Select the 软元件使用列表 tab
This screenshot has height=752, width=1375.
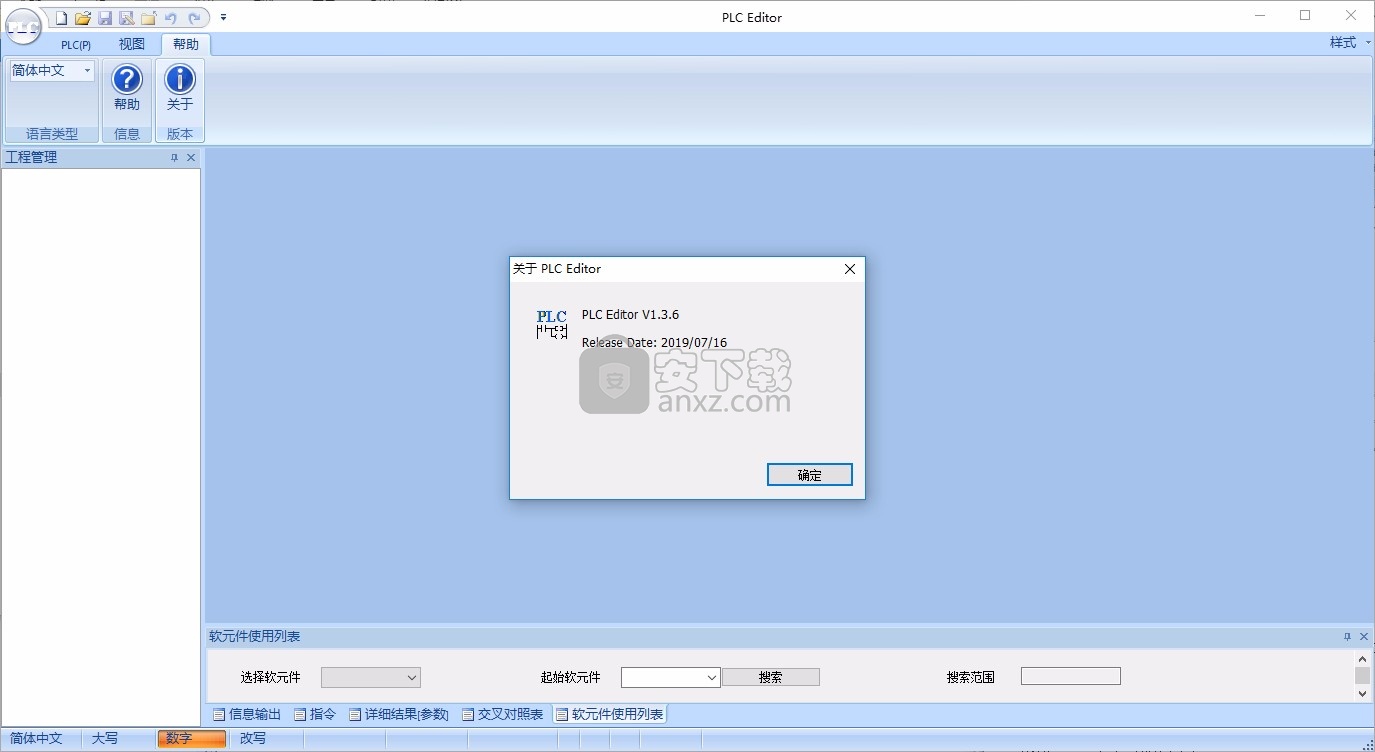click(x=609, y=714)
